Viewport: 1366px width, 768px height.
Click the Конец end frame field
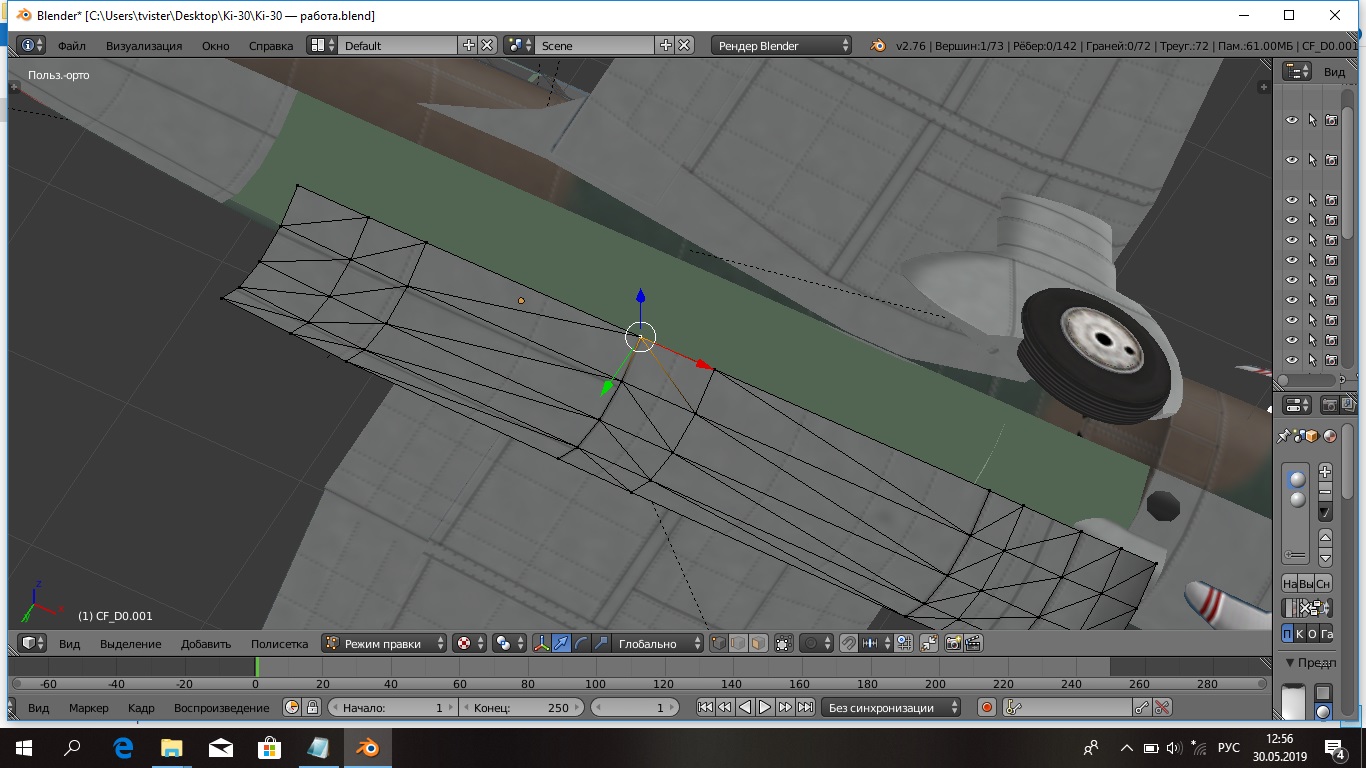pyautogui.click(x=520, y=708)
